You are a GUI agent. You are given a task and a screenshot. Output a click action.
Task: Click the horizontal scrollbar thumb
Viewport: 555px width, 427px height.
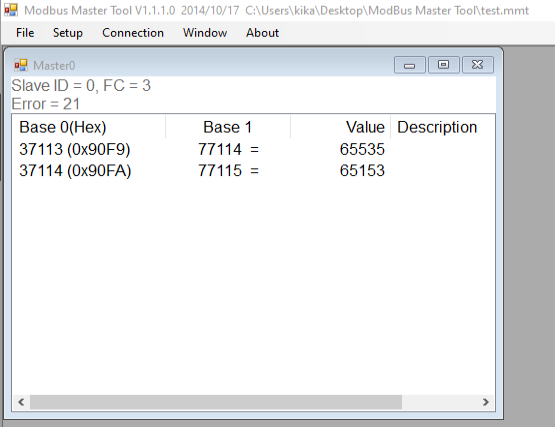(216, 402)
